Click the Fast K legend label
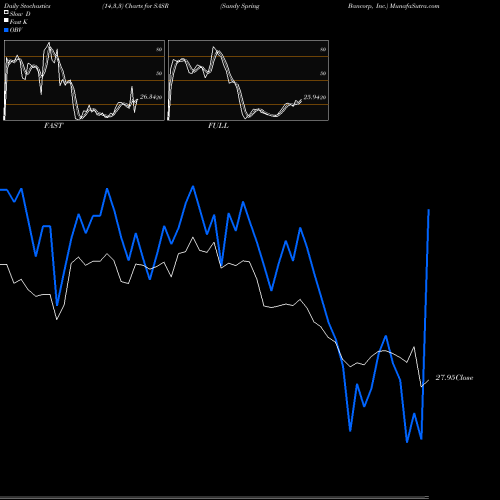This screenshot has height=500, width=500. tap(19, 22)
